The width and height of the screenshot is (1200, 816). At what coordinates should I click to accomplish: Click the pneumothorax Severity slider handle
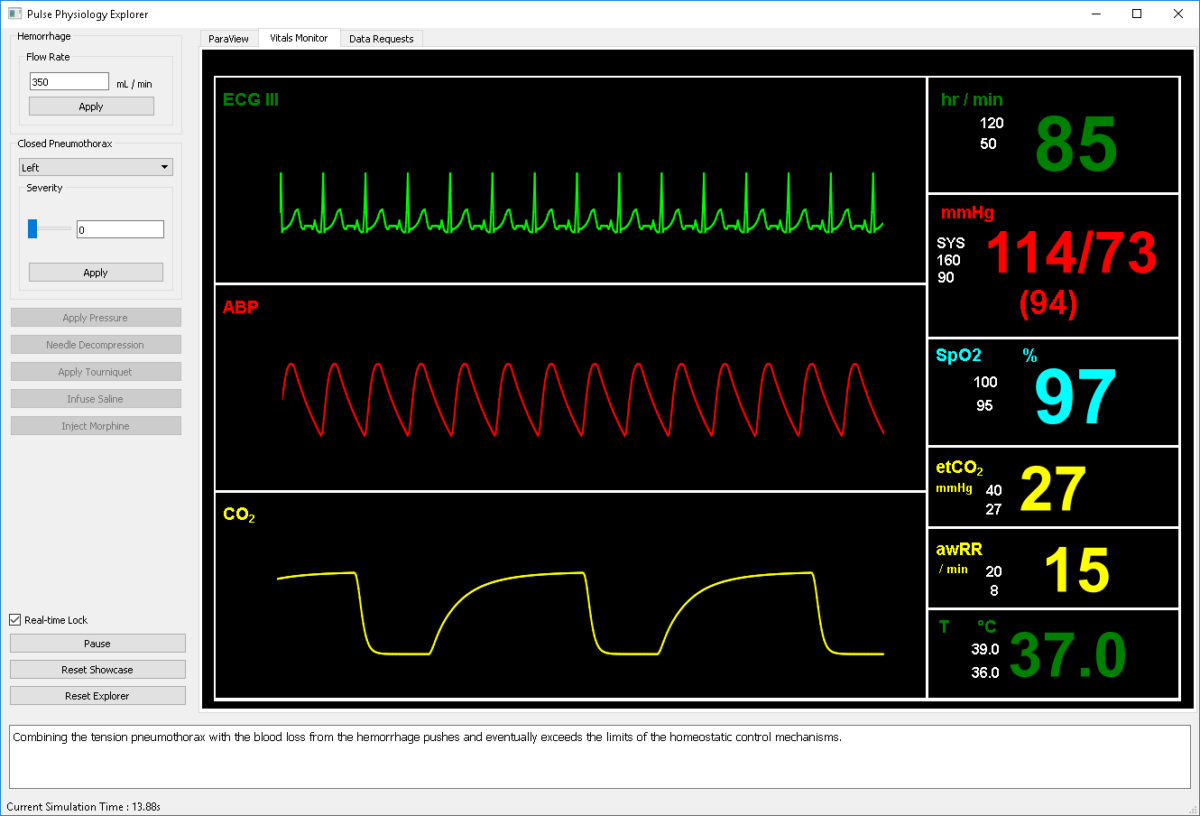click(33, 229)
